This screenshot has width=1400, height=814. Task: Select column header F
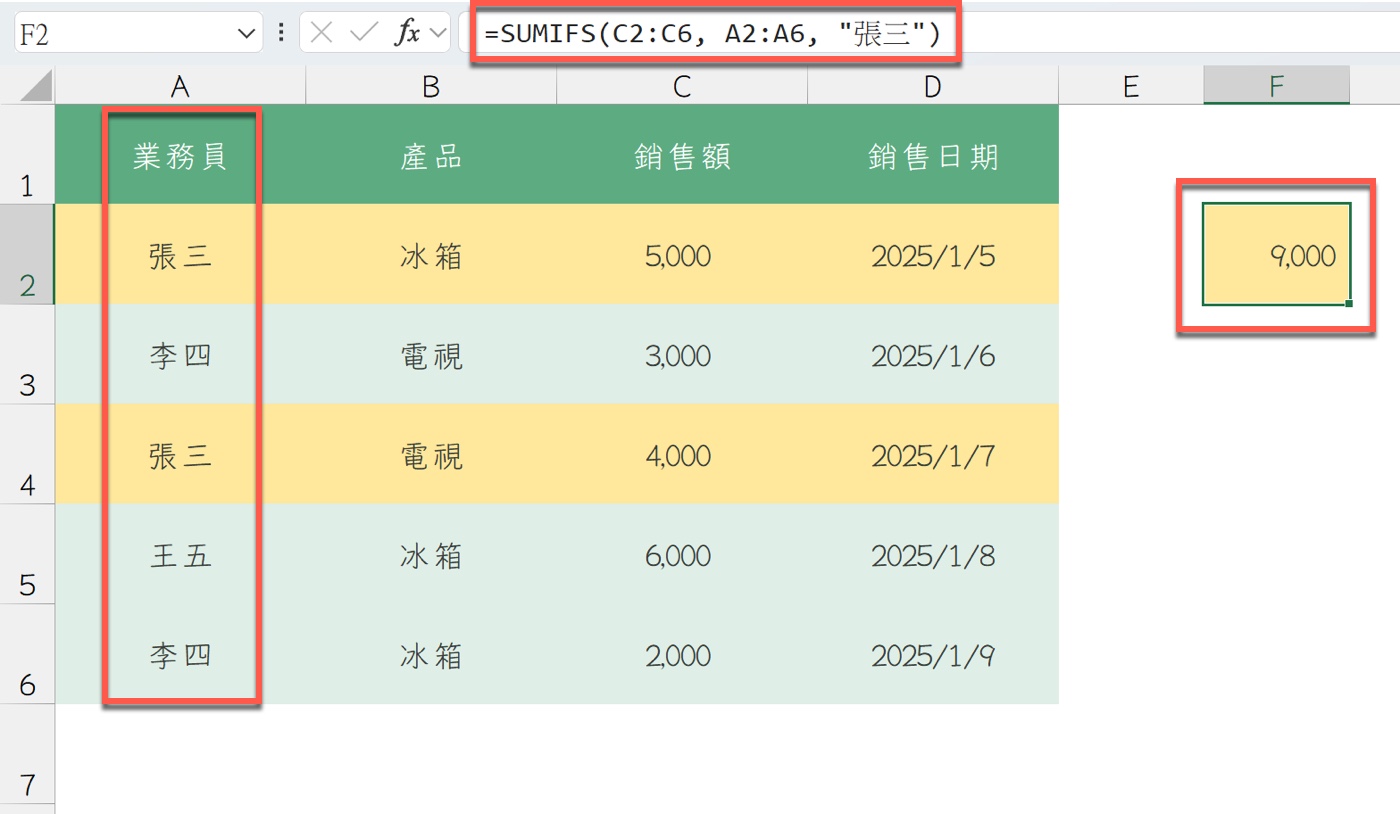click(1276, 86)
